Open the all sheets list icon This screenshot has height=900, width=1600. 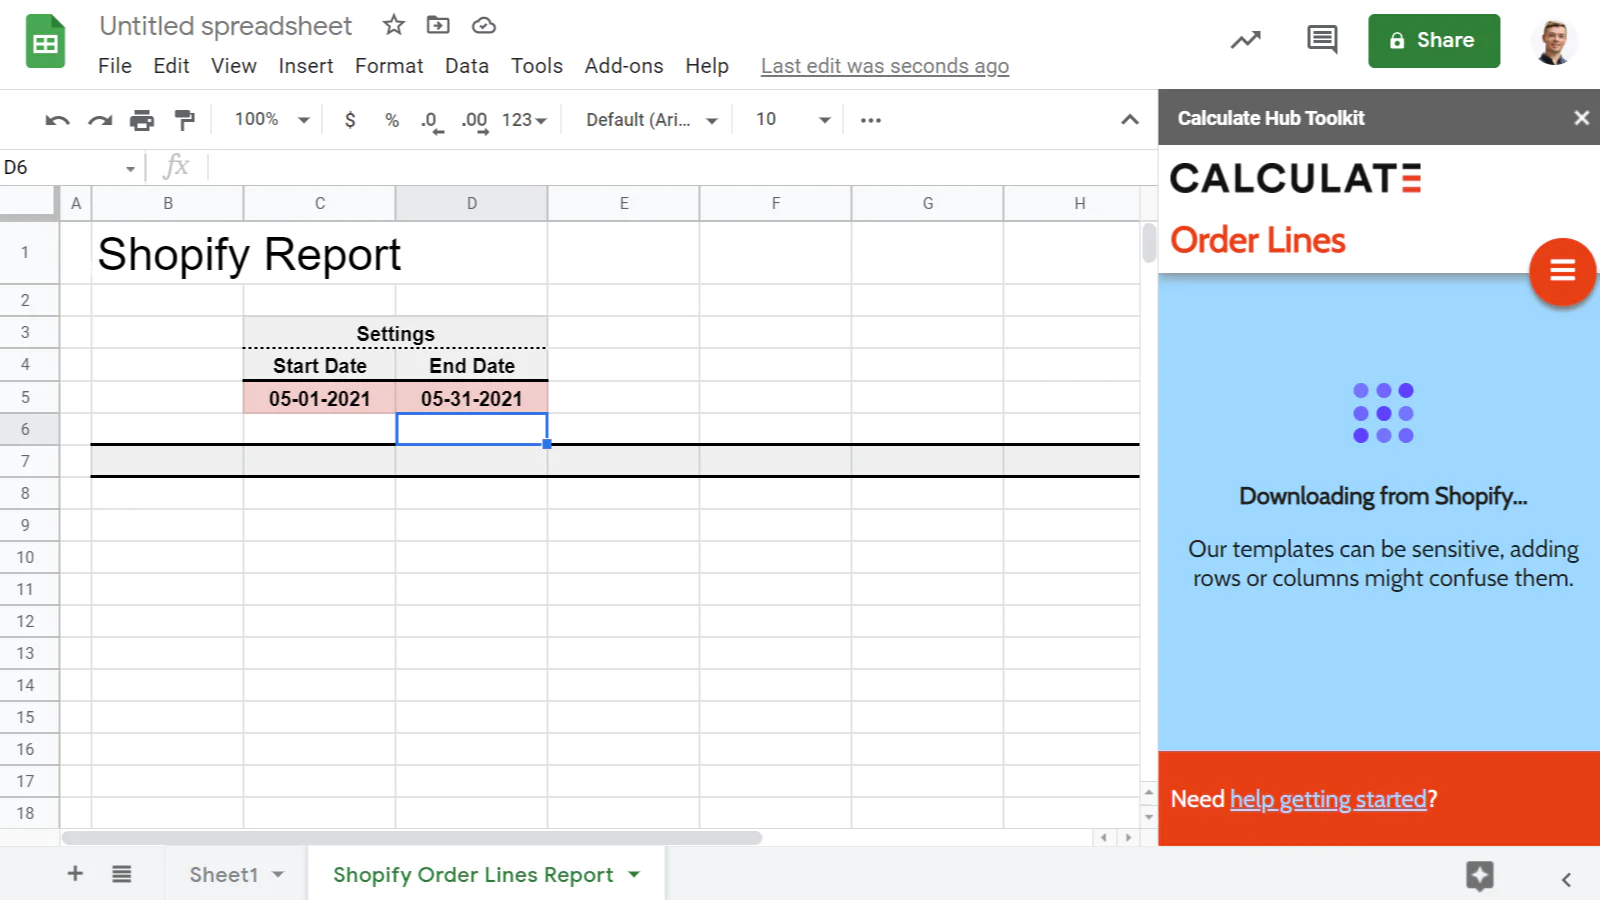[122, 874]
